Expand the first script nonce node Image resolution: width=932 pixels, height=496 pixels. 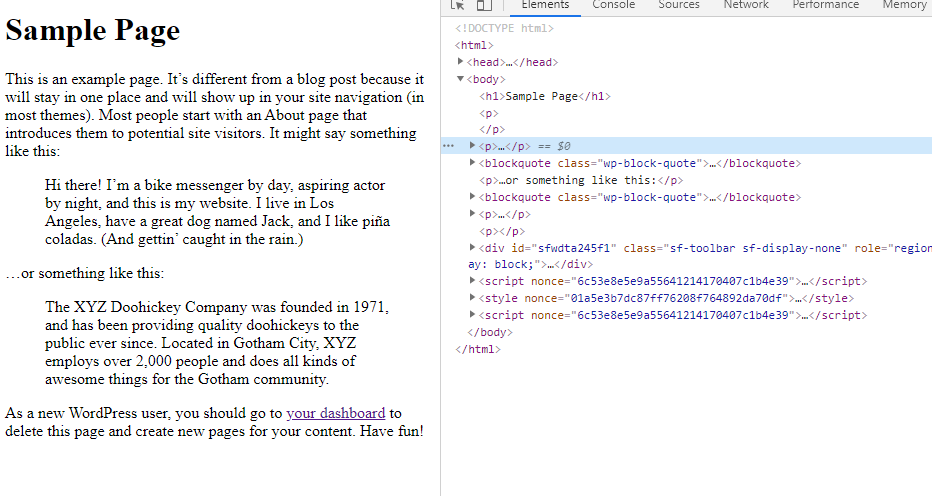(473, 281)
